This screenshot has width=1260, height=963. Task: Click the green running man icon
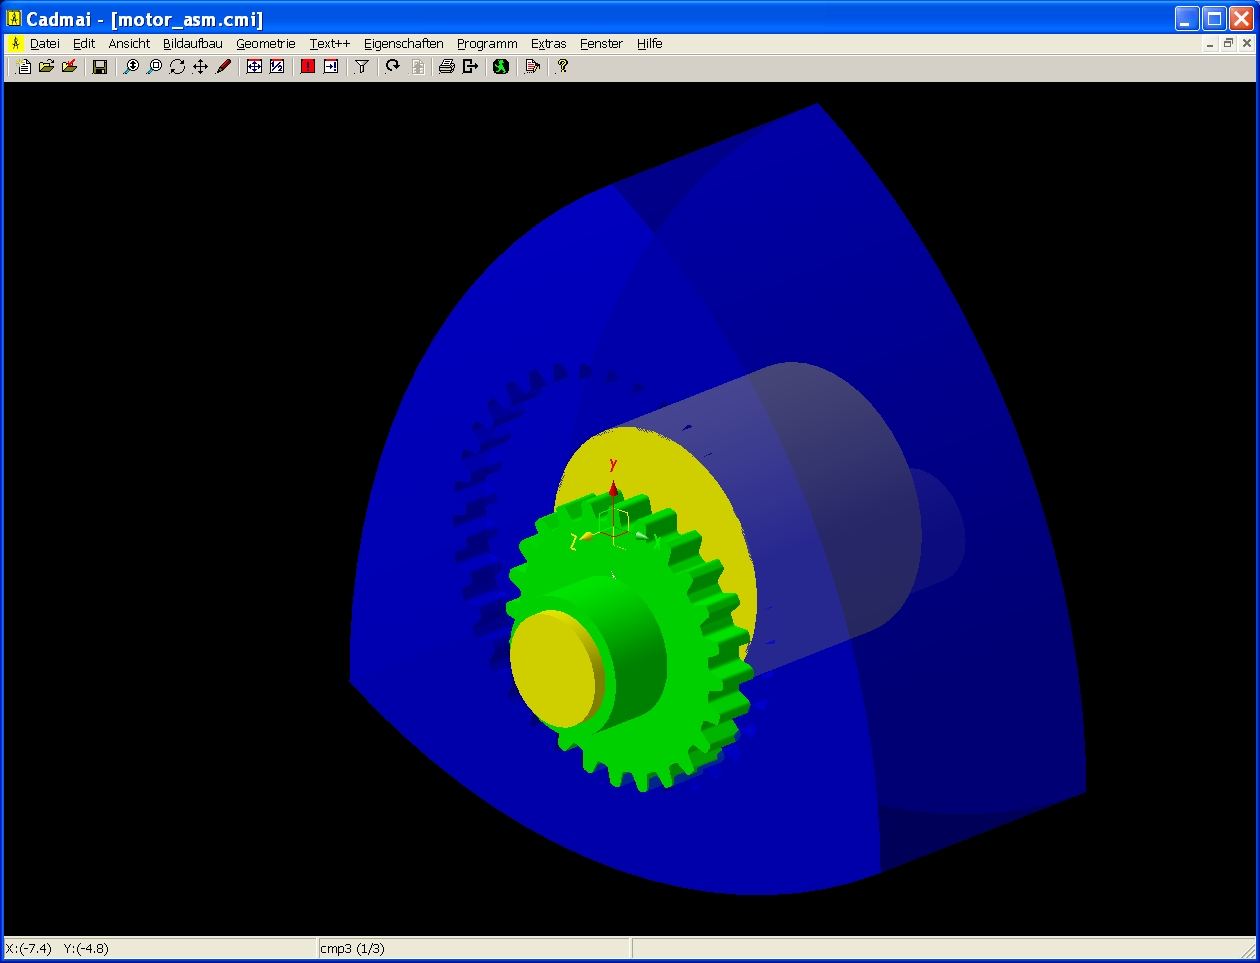[500, 67]
